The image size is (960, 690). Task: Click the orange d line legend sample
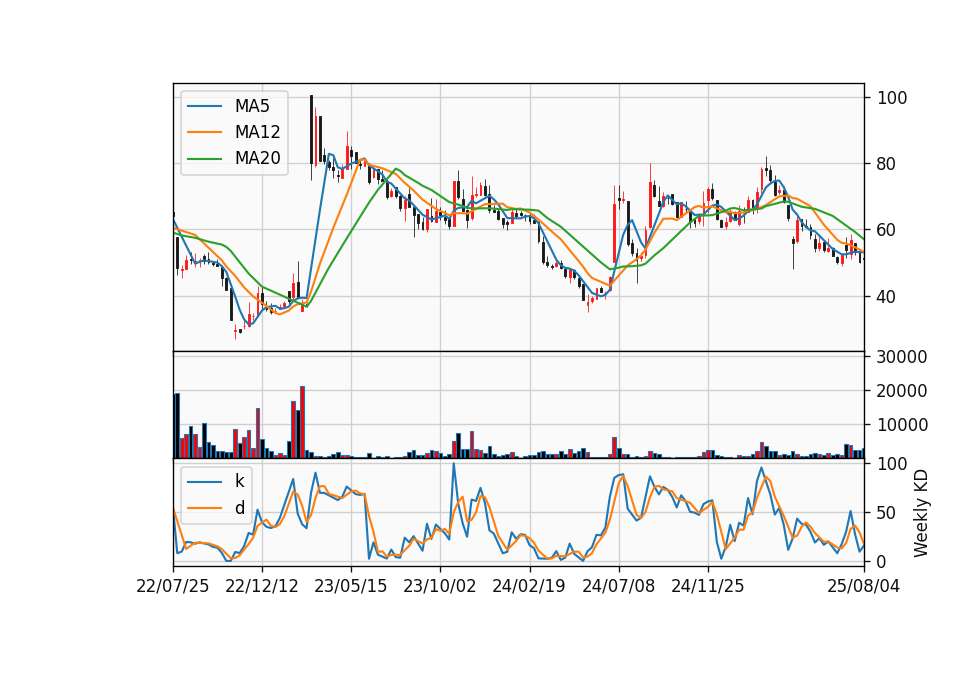click(x=204, y=508)
